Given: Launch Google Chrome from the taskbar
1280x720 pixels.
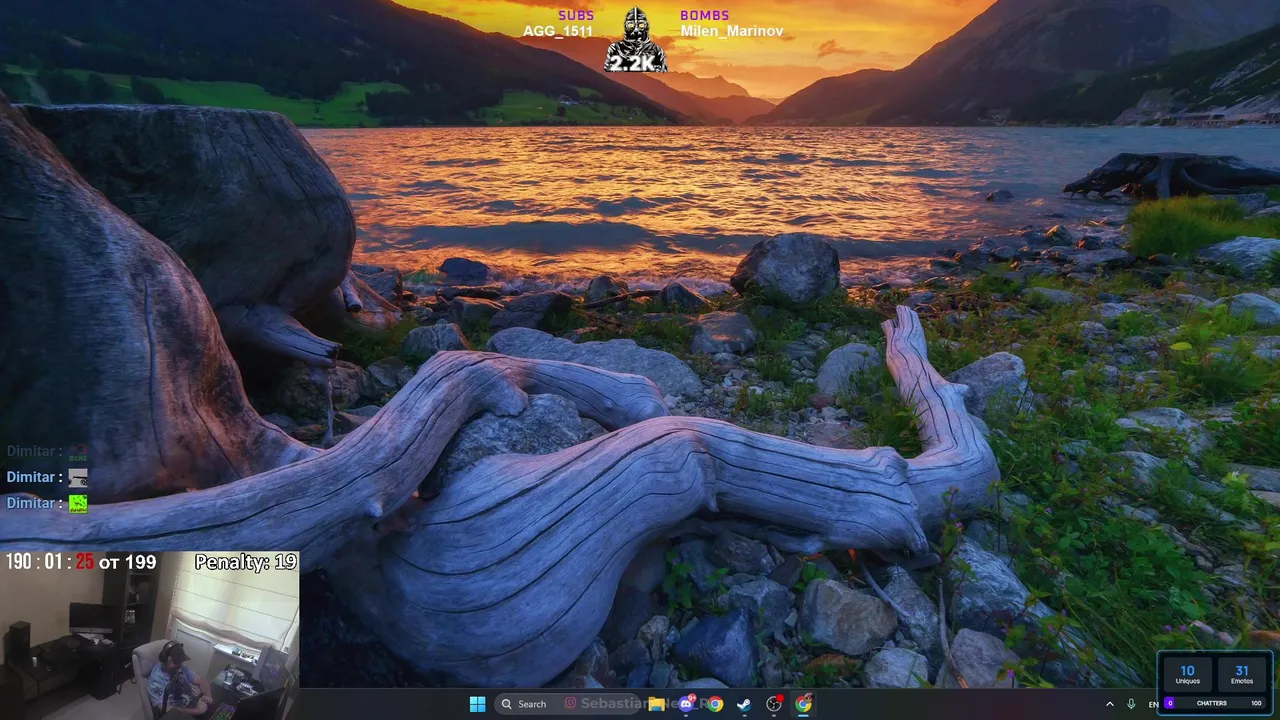Looking at the screenshot, I should (x=714, y=704).
